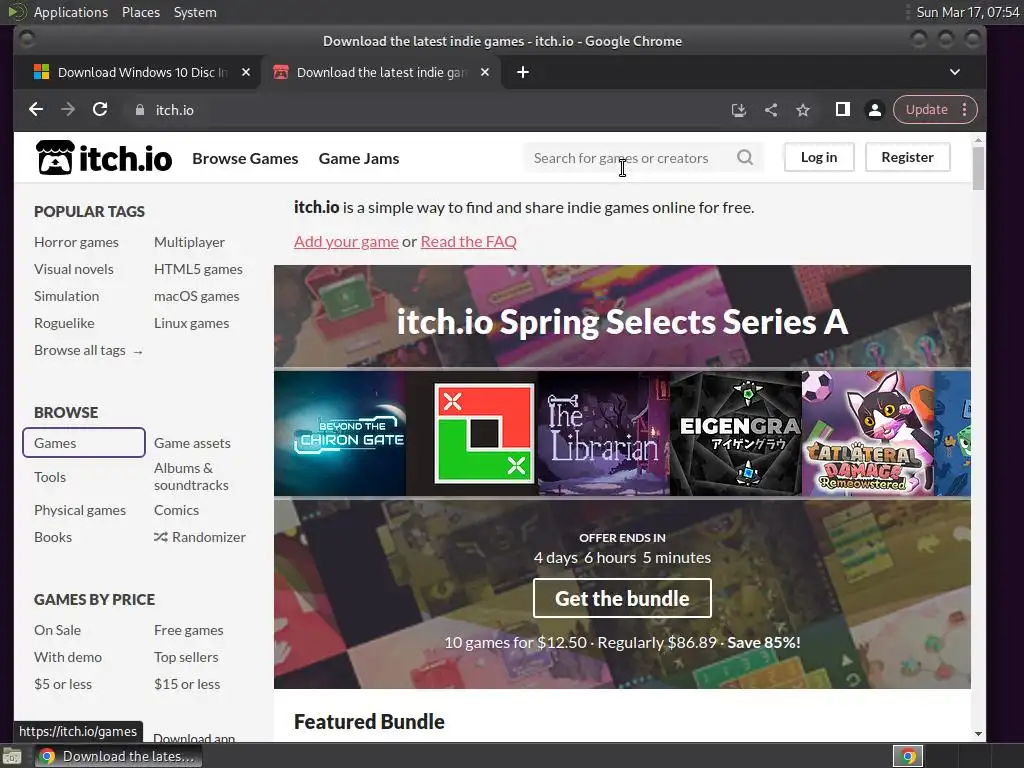The height and width of the screenshot is (768, 1024).
Task: Open $15 or less games
Action: (187, 684)
